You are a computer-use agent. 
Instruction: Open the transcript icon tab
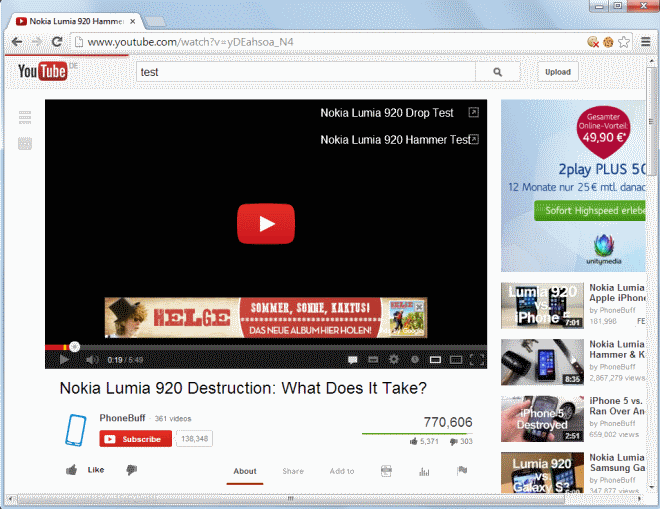tap(386, 471)
